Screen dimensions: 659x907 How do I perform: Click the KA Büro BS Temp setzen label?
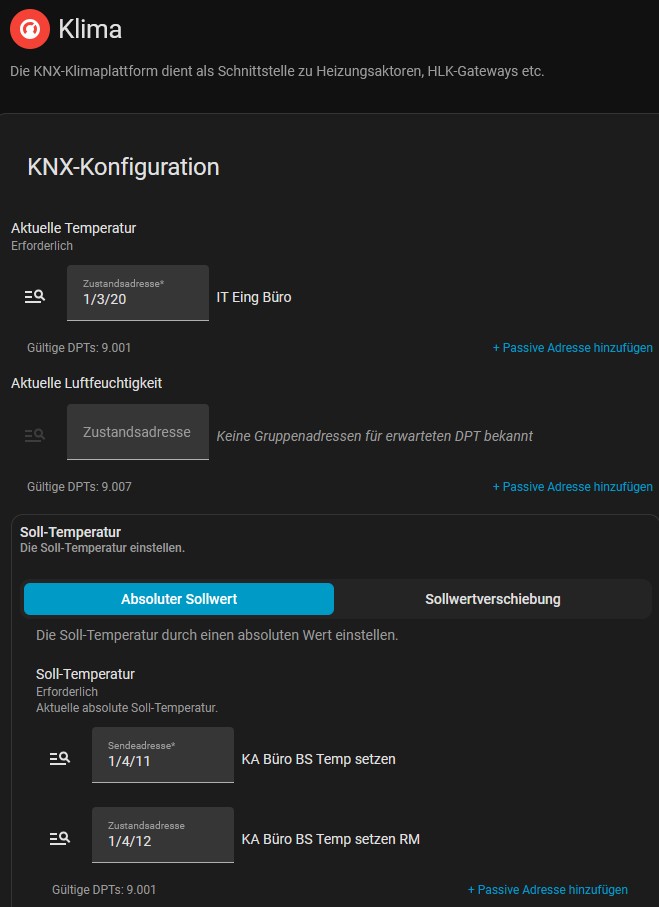(x=318, y=759)
